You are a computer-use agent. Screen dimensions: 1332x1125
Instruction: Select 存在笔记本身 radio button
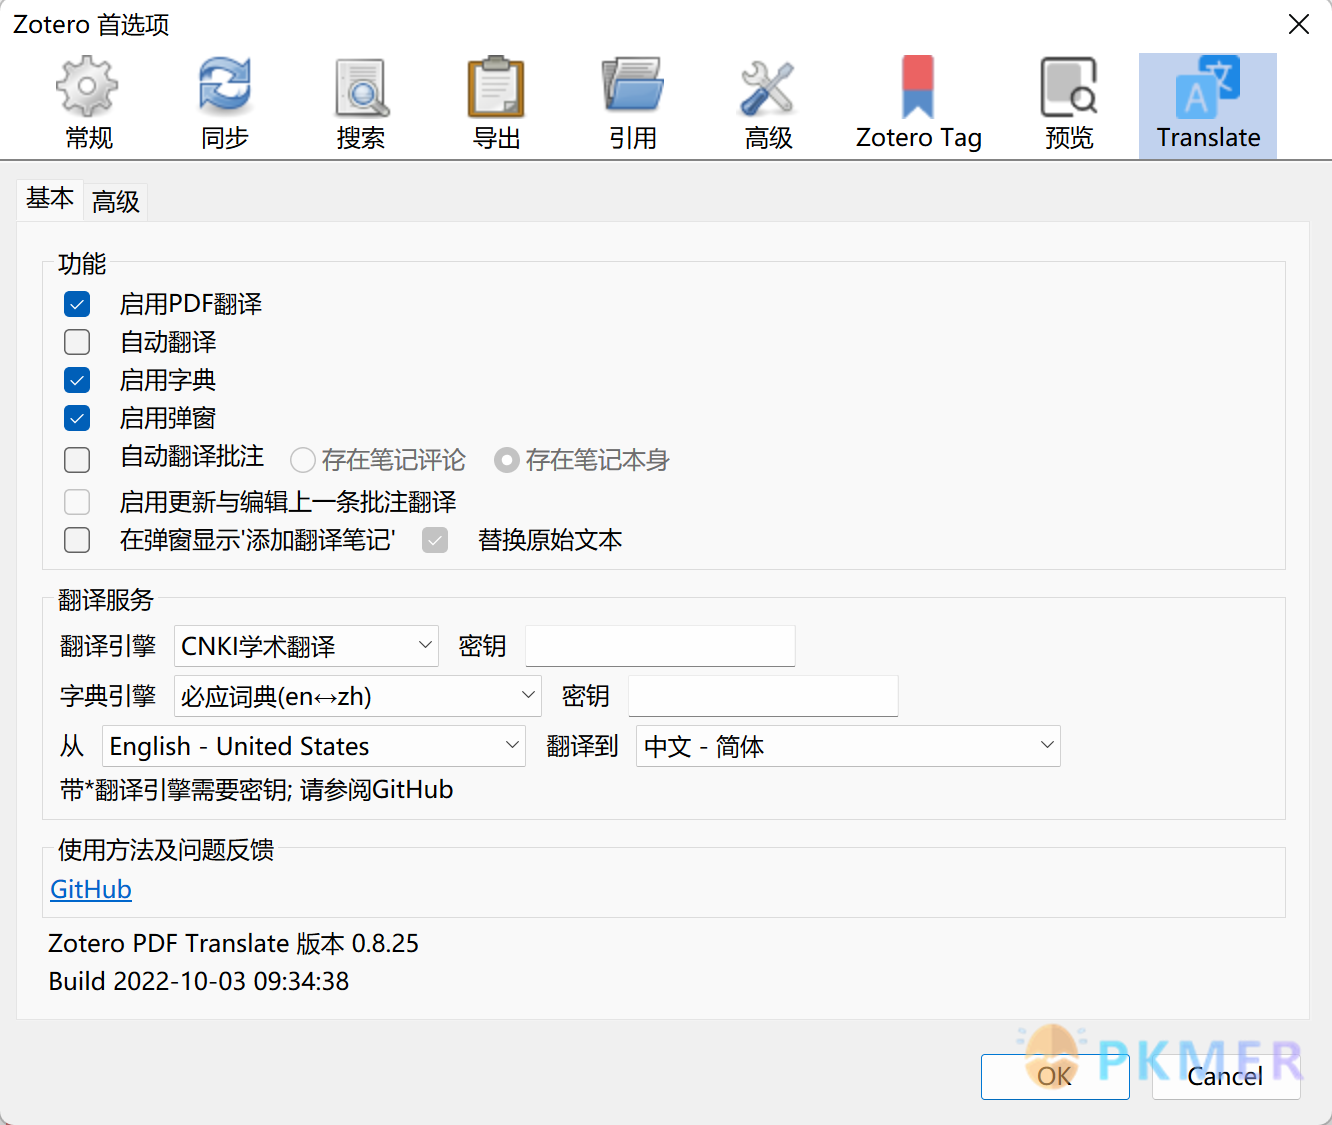[x=507, y=460]
